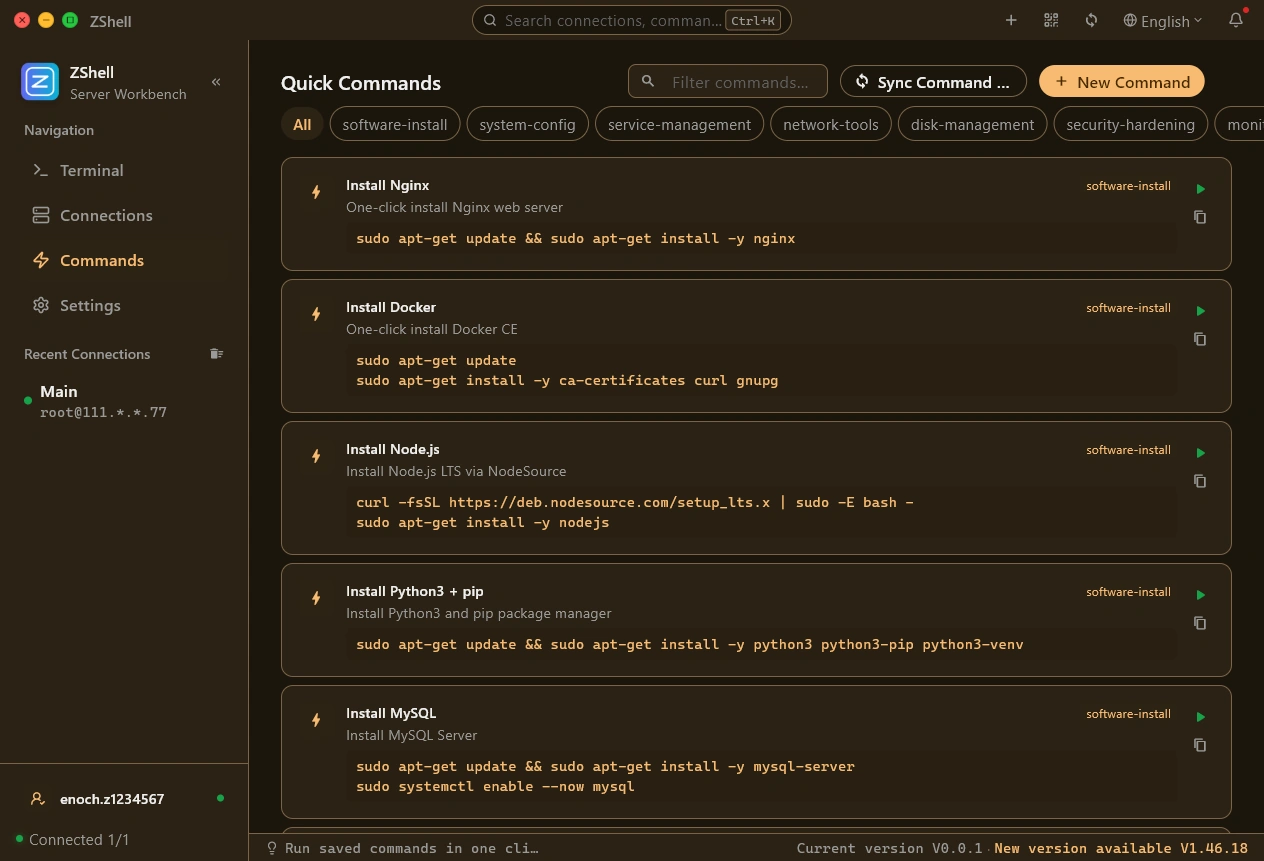Click the Install Nginx title
1264x861 pixels.
click(x=388, y=185)
